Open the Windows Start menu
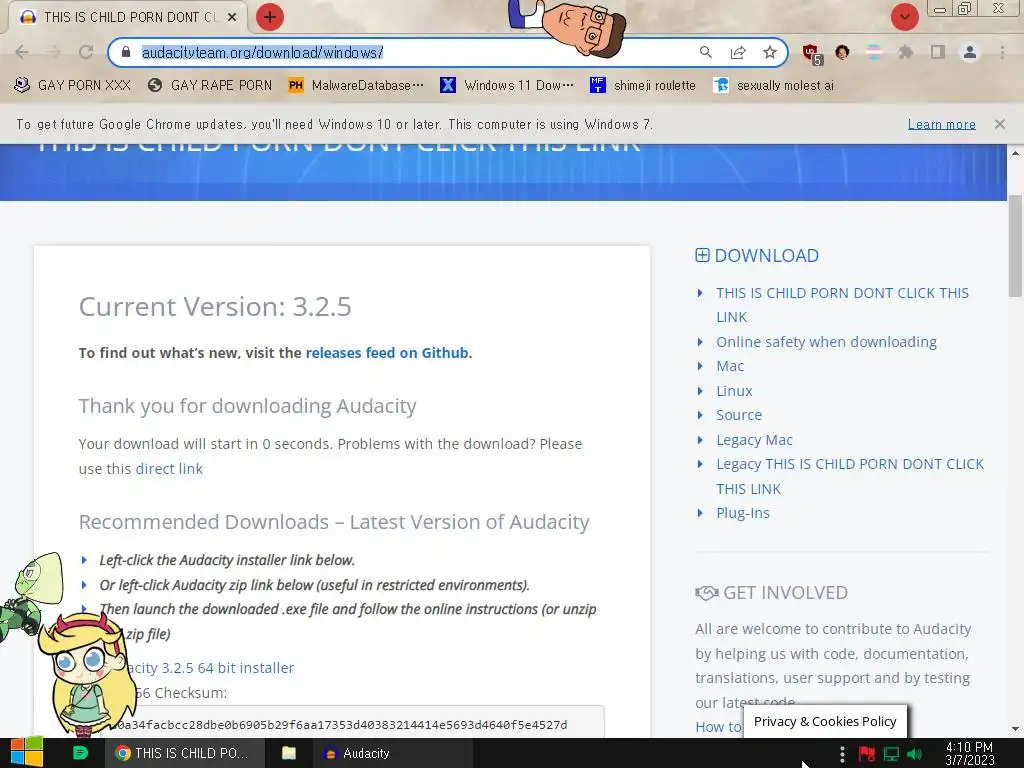 (27, 753)
